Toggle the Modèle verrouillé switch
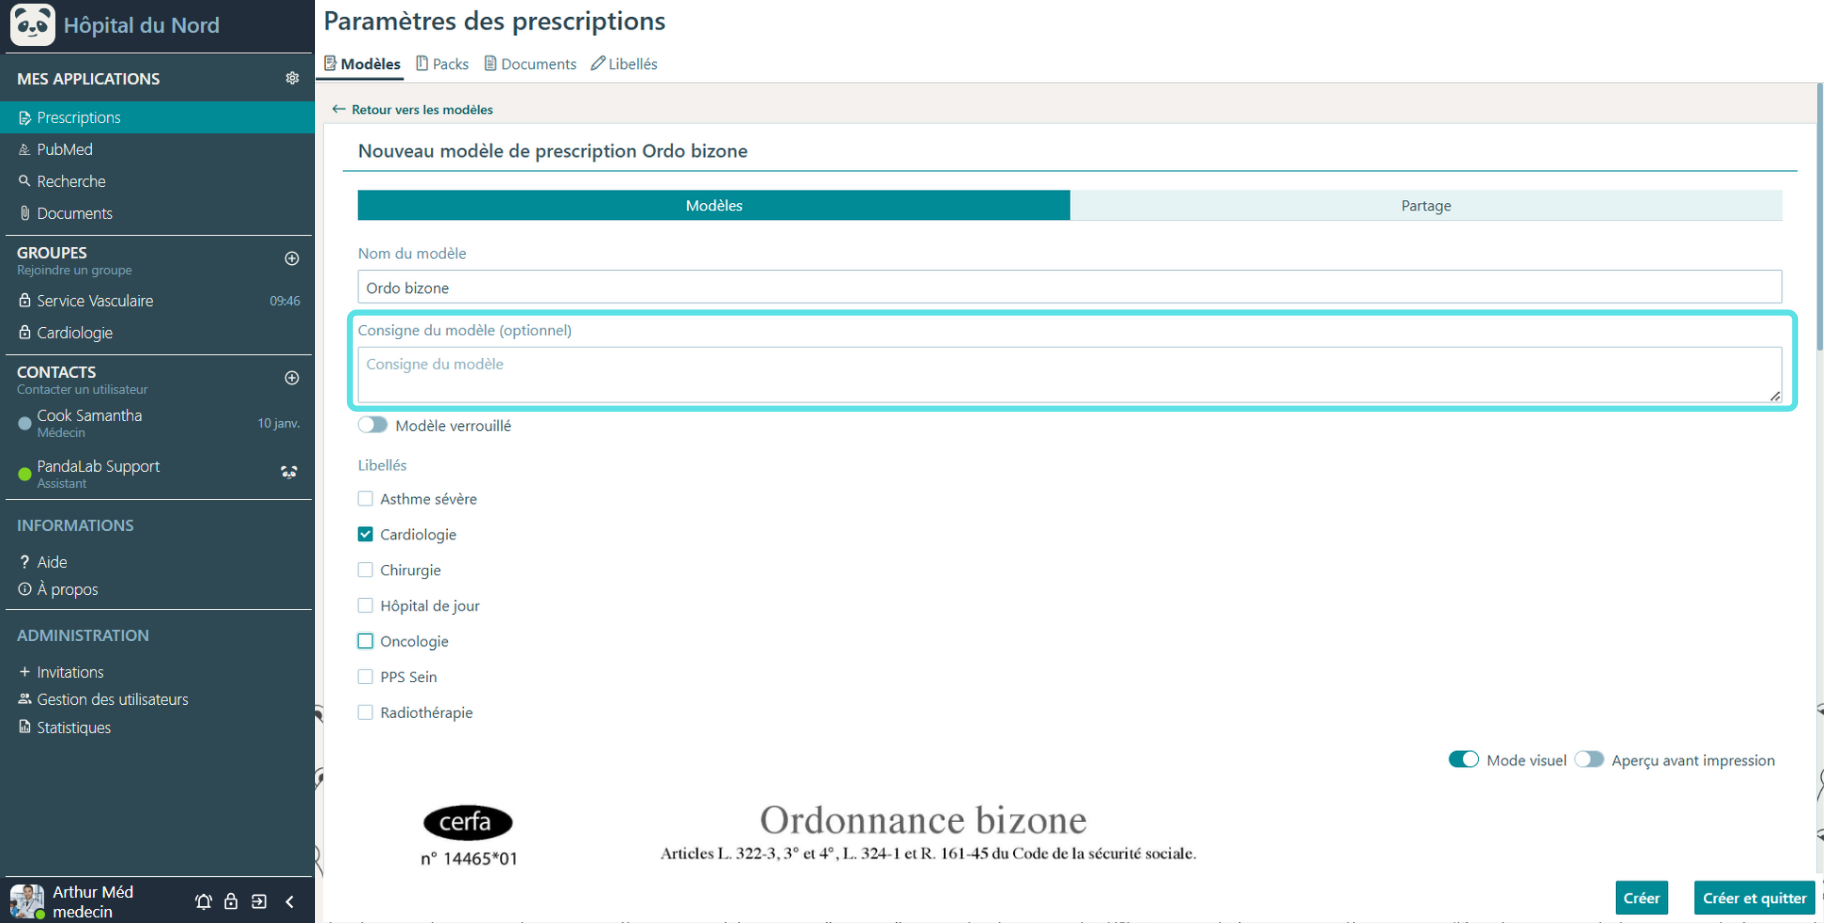 pyautogui.click(x=373, y=425)
